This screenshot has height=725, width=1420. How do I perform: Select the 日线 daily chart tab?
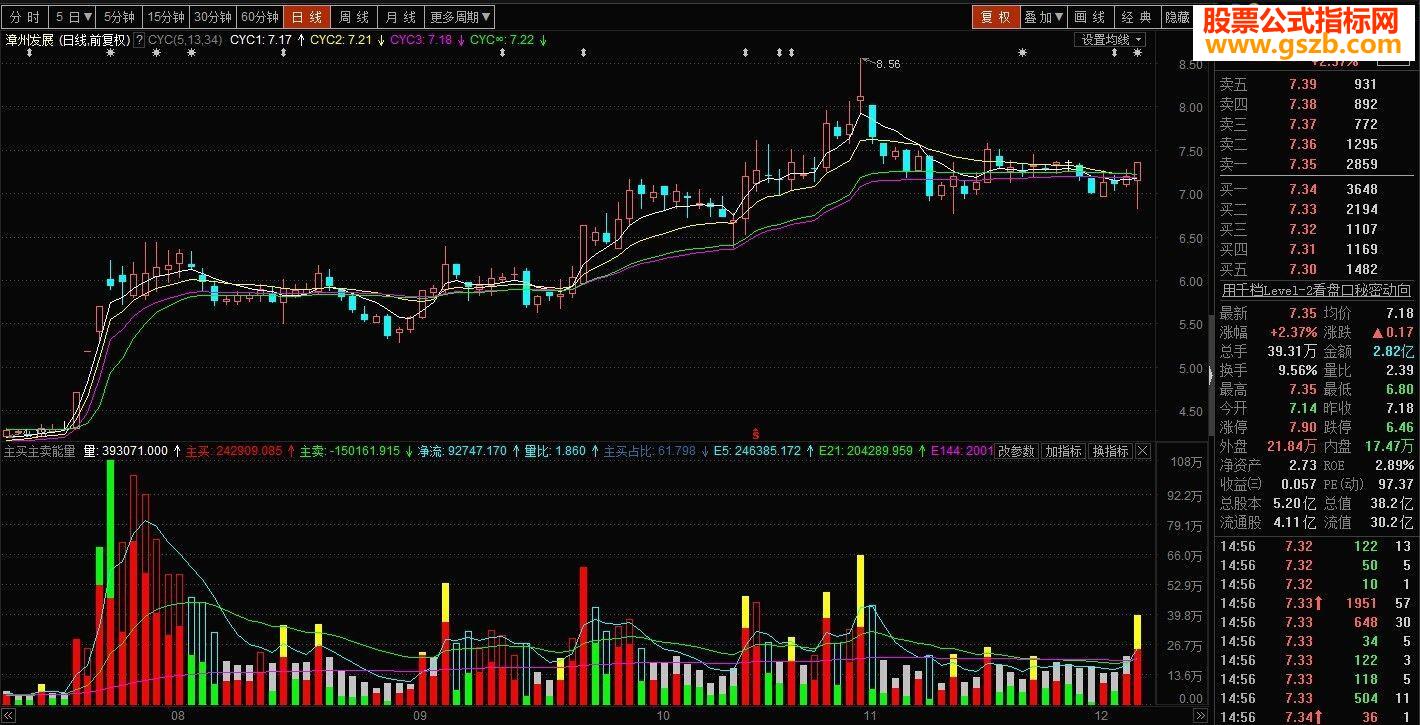[x=307, y=17]
